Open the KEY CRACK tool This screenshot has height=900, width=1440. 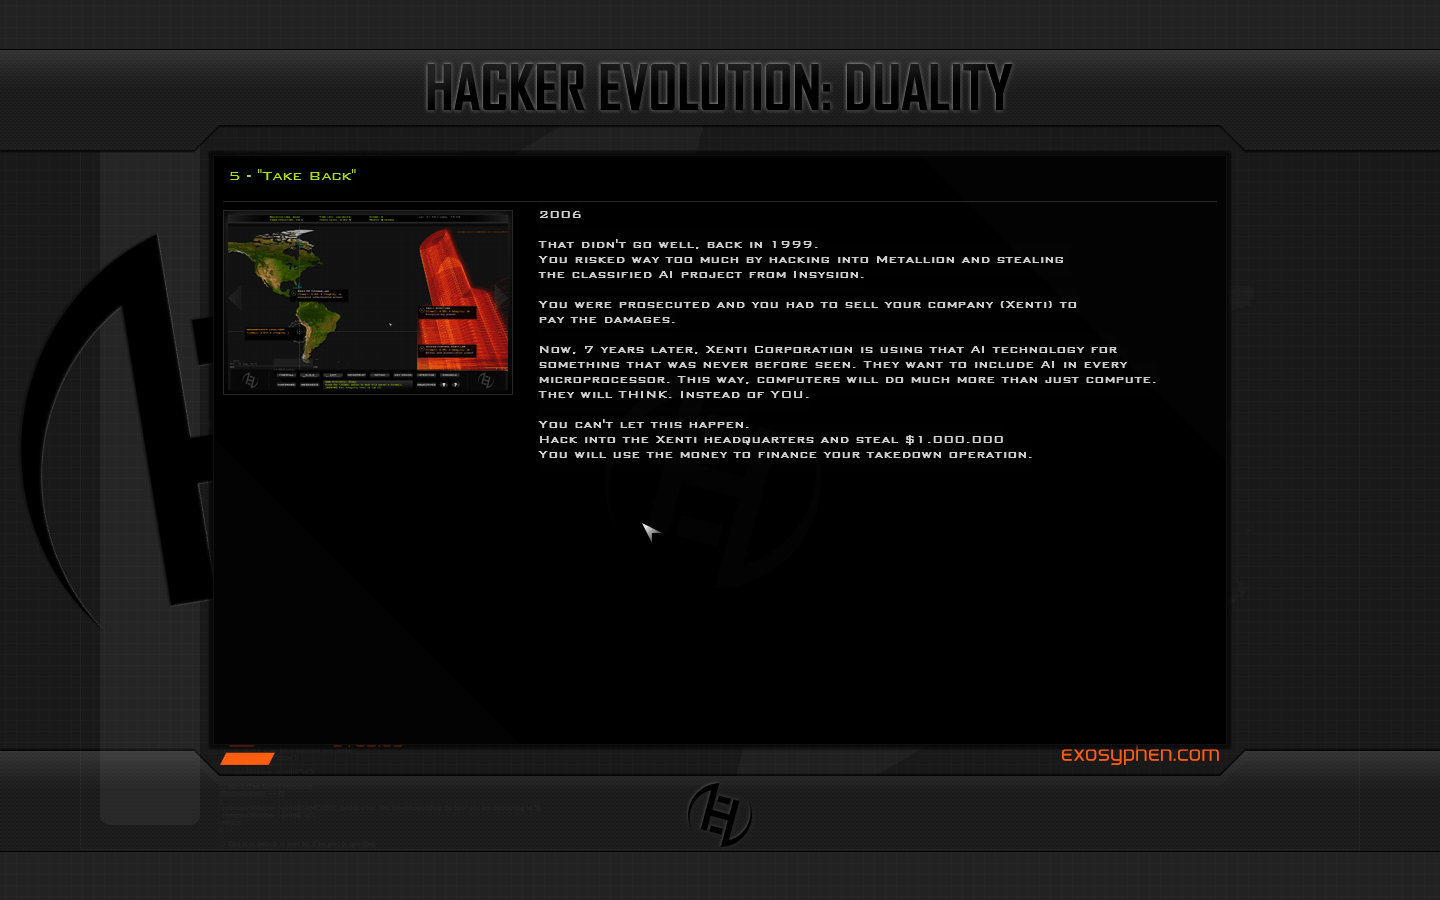click(x=403, y=374)
